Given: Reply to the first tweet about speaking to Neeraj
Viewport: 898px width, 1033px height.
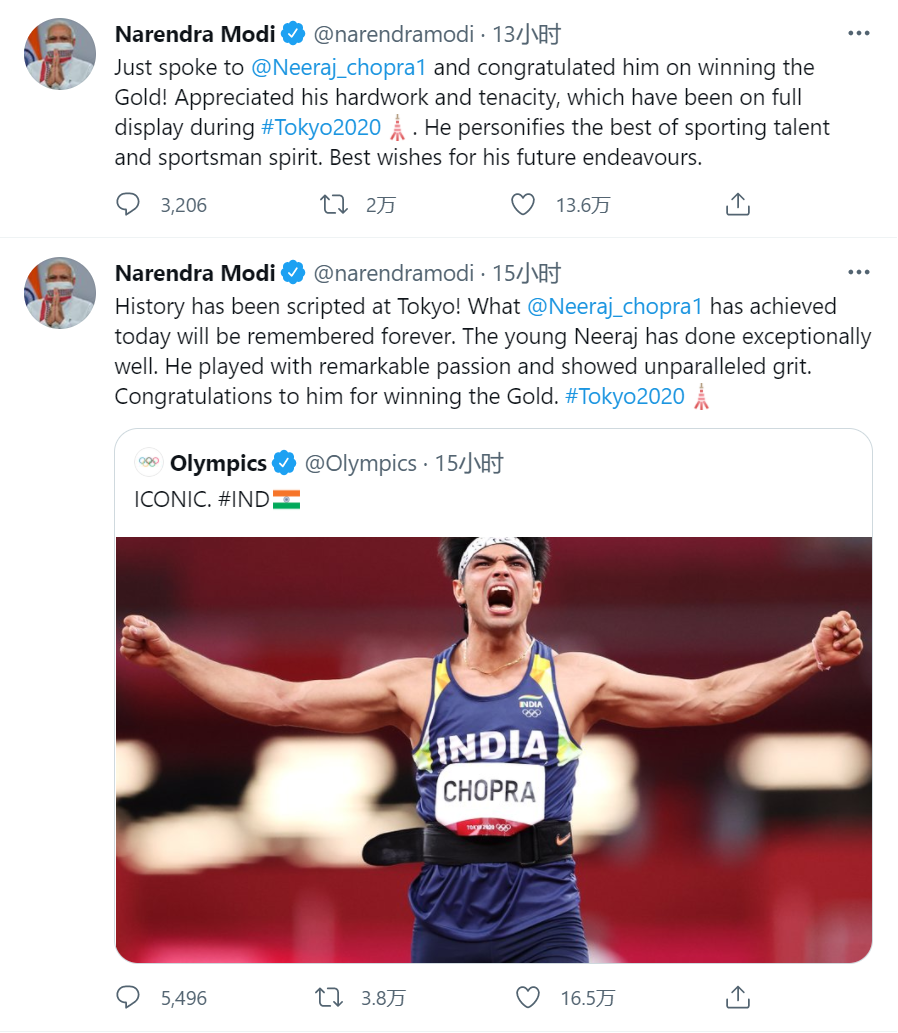Looking at the screenshot, I should 128,205.
